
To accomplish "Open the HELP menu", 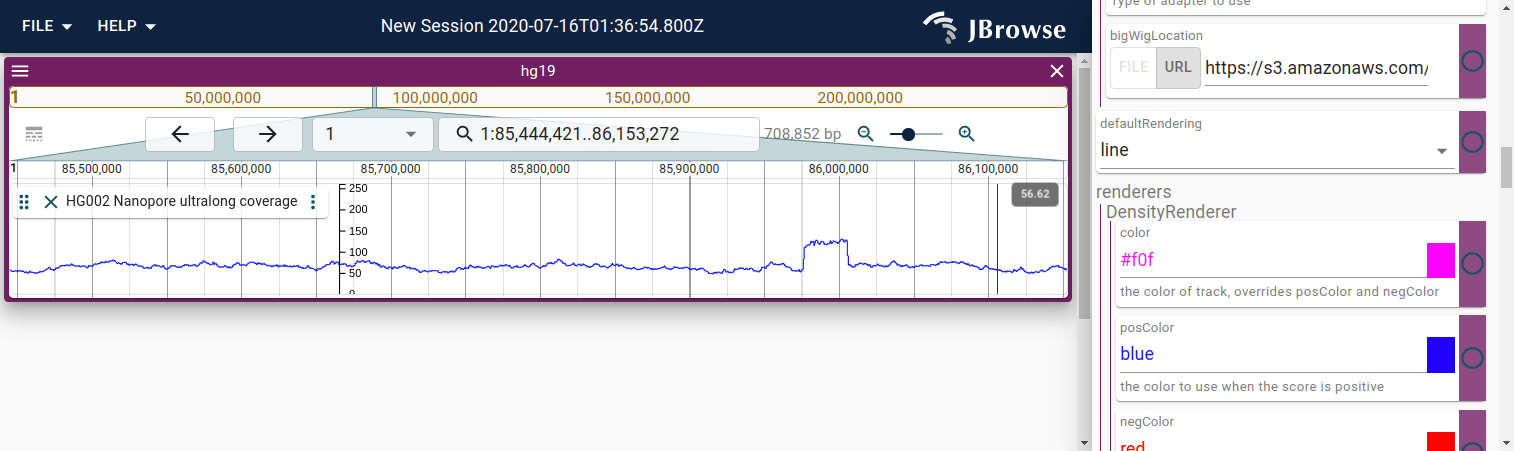I will (x=127, y=26).
